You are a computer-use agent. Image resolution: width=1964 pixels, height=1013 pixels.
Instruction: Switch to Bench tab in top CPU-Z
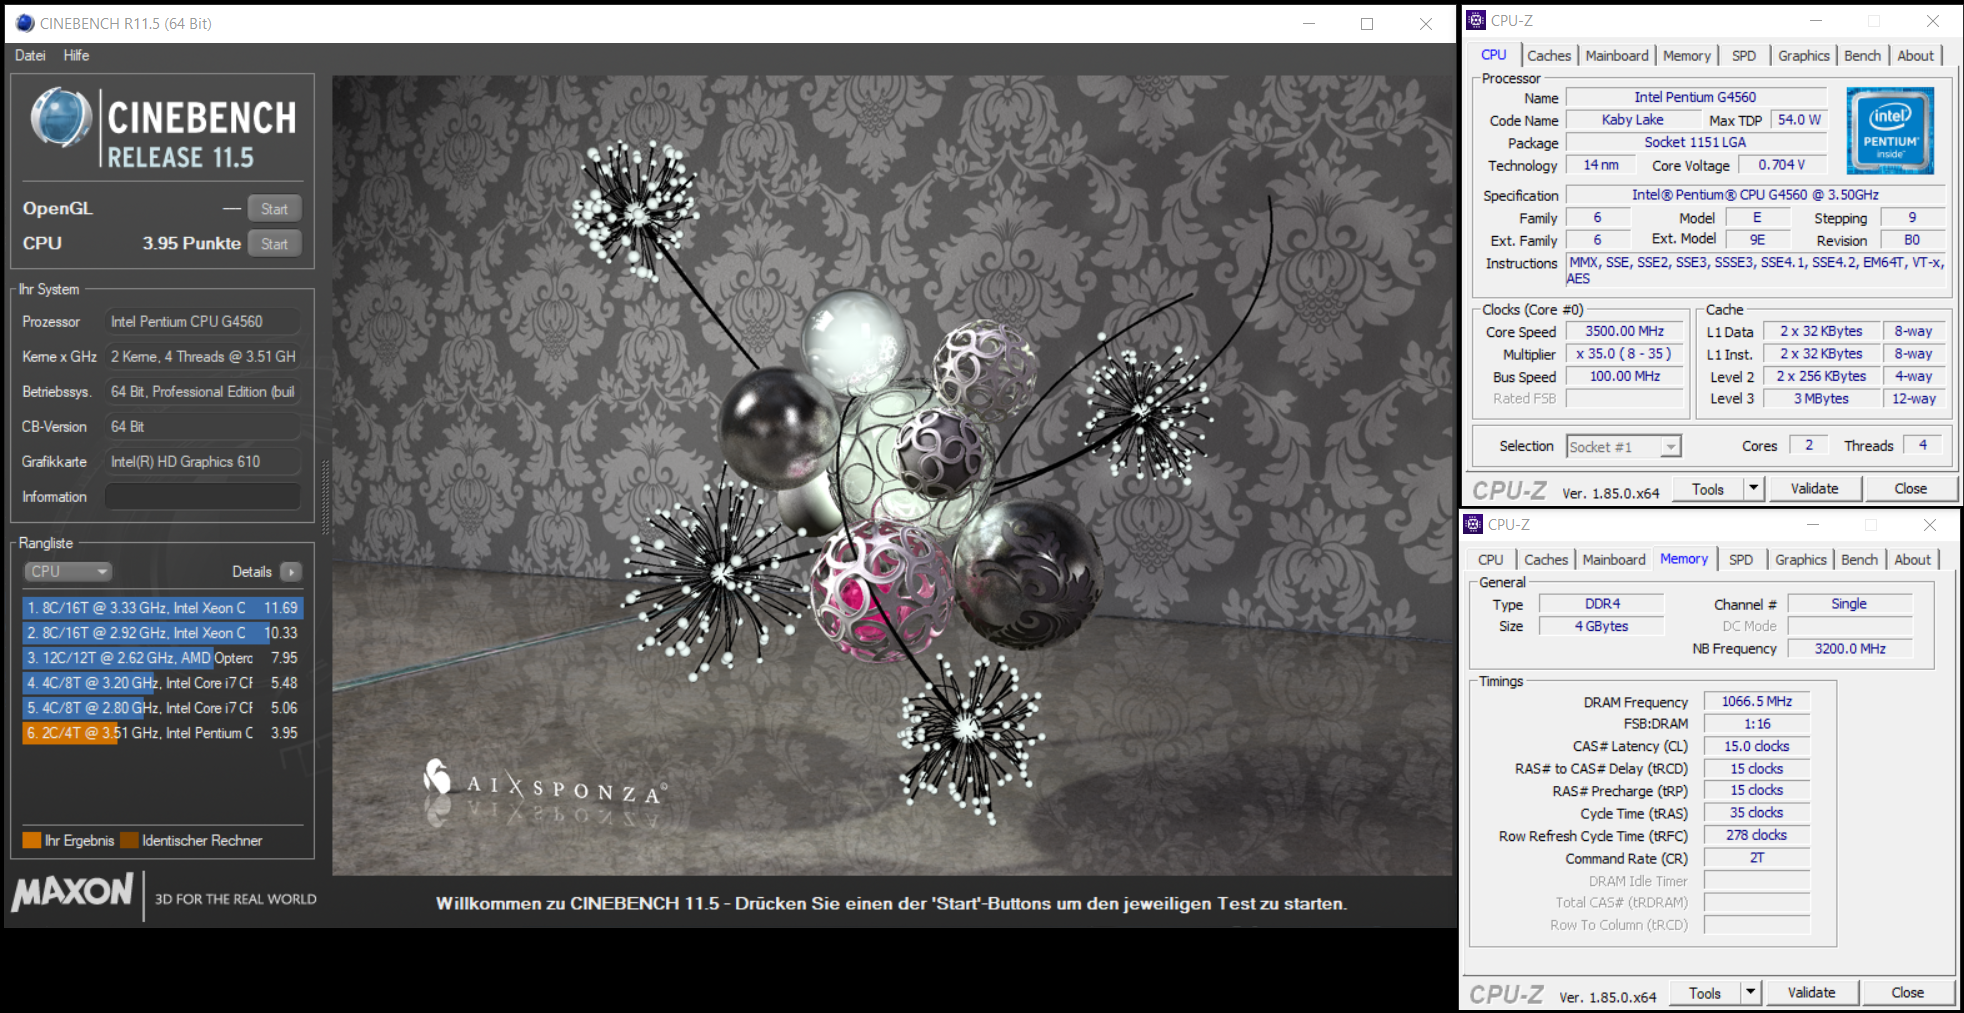pyautogui.click(x=1862, y=56)
